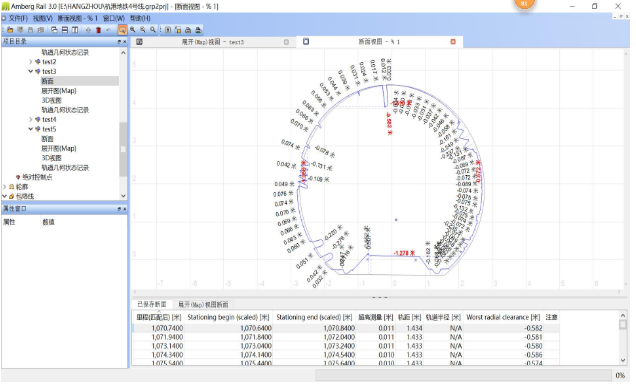Click the print icon at toolbar end
This screenshot has width=636, height=385.
pyautogui.click(x=198, y=30)
